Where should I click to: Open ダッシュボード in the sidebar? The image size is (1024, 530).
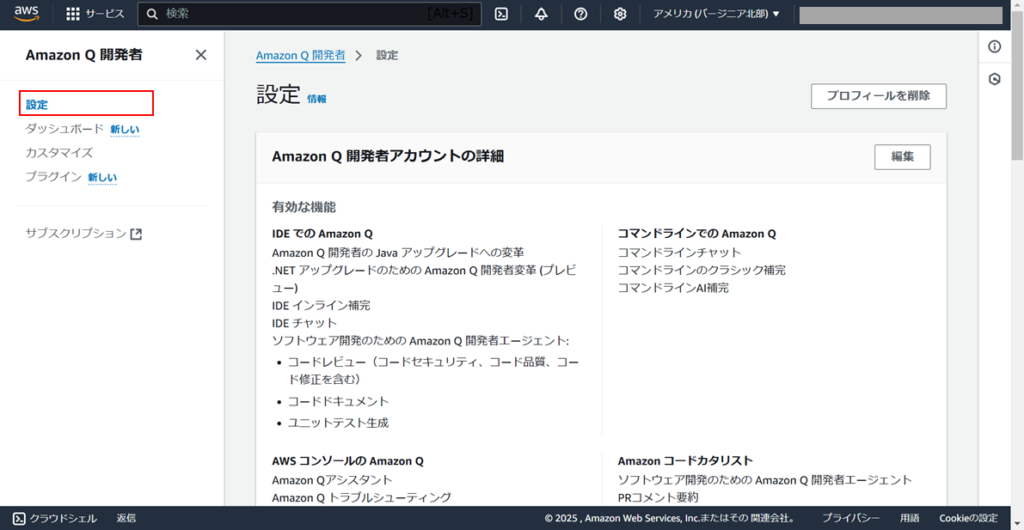tap(65, 129)
